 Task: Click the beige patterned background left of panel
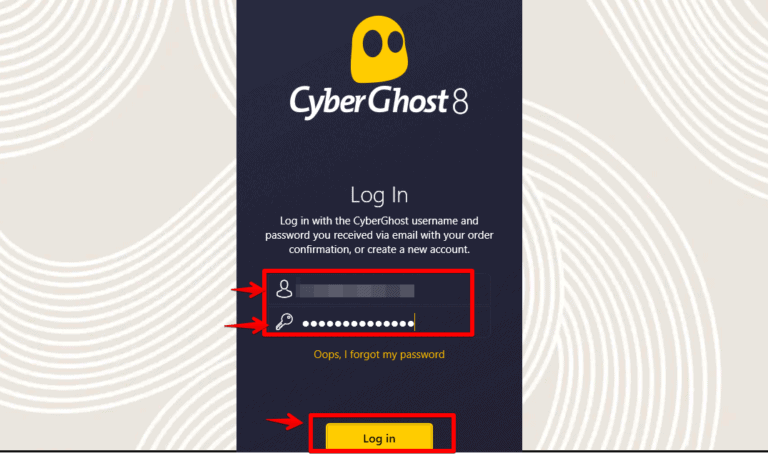click(x=118, y=225)
